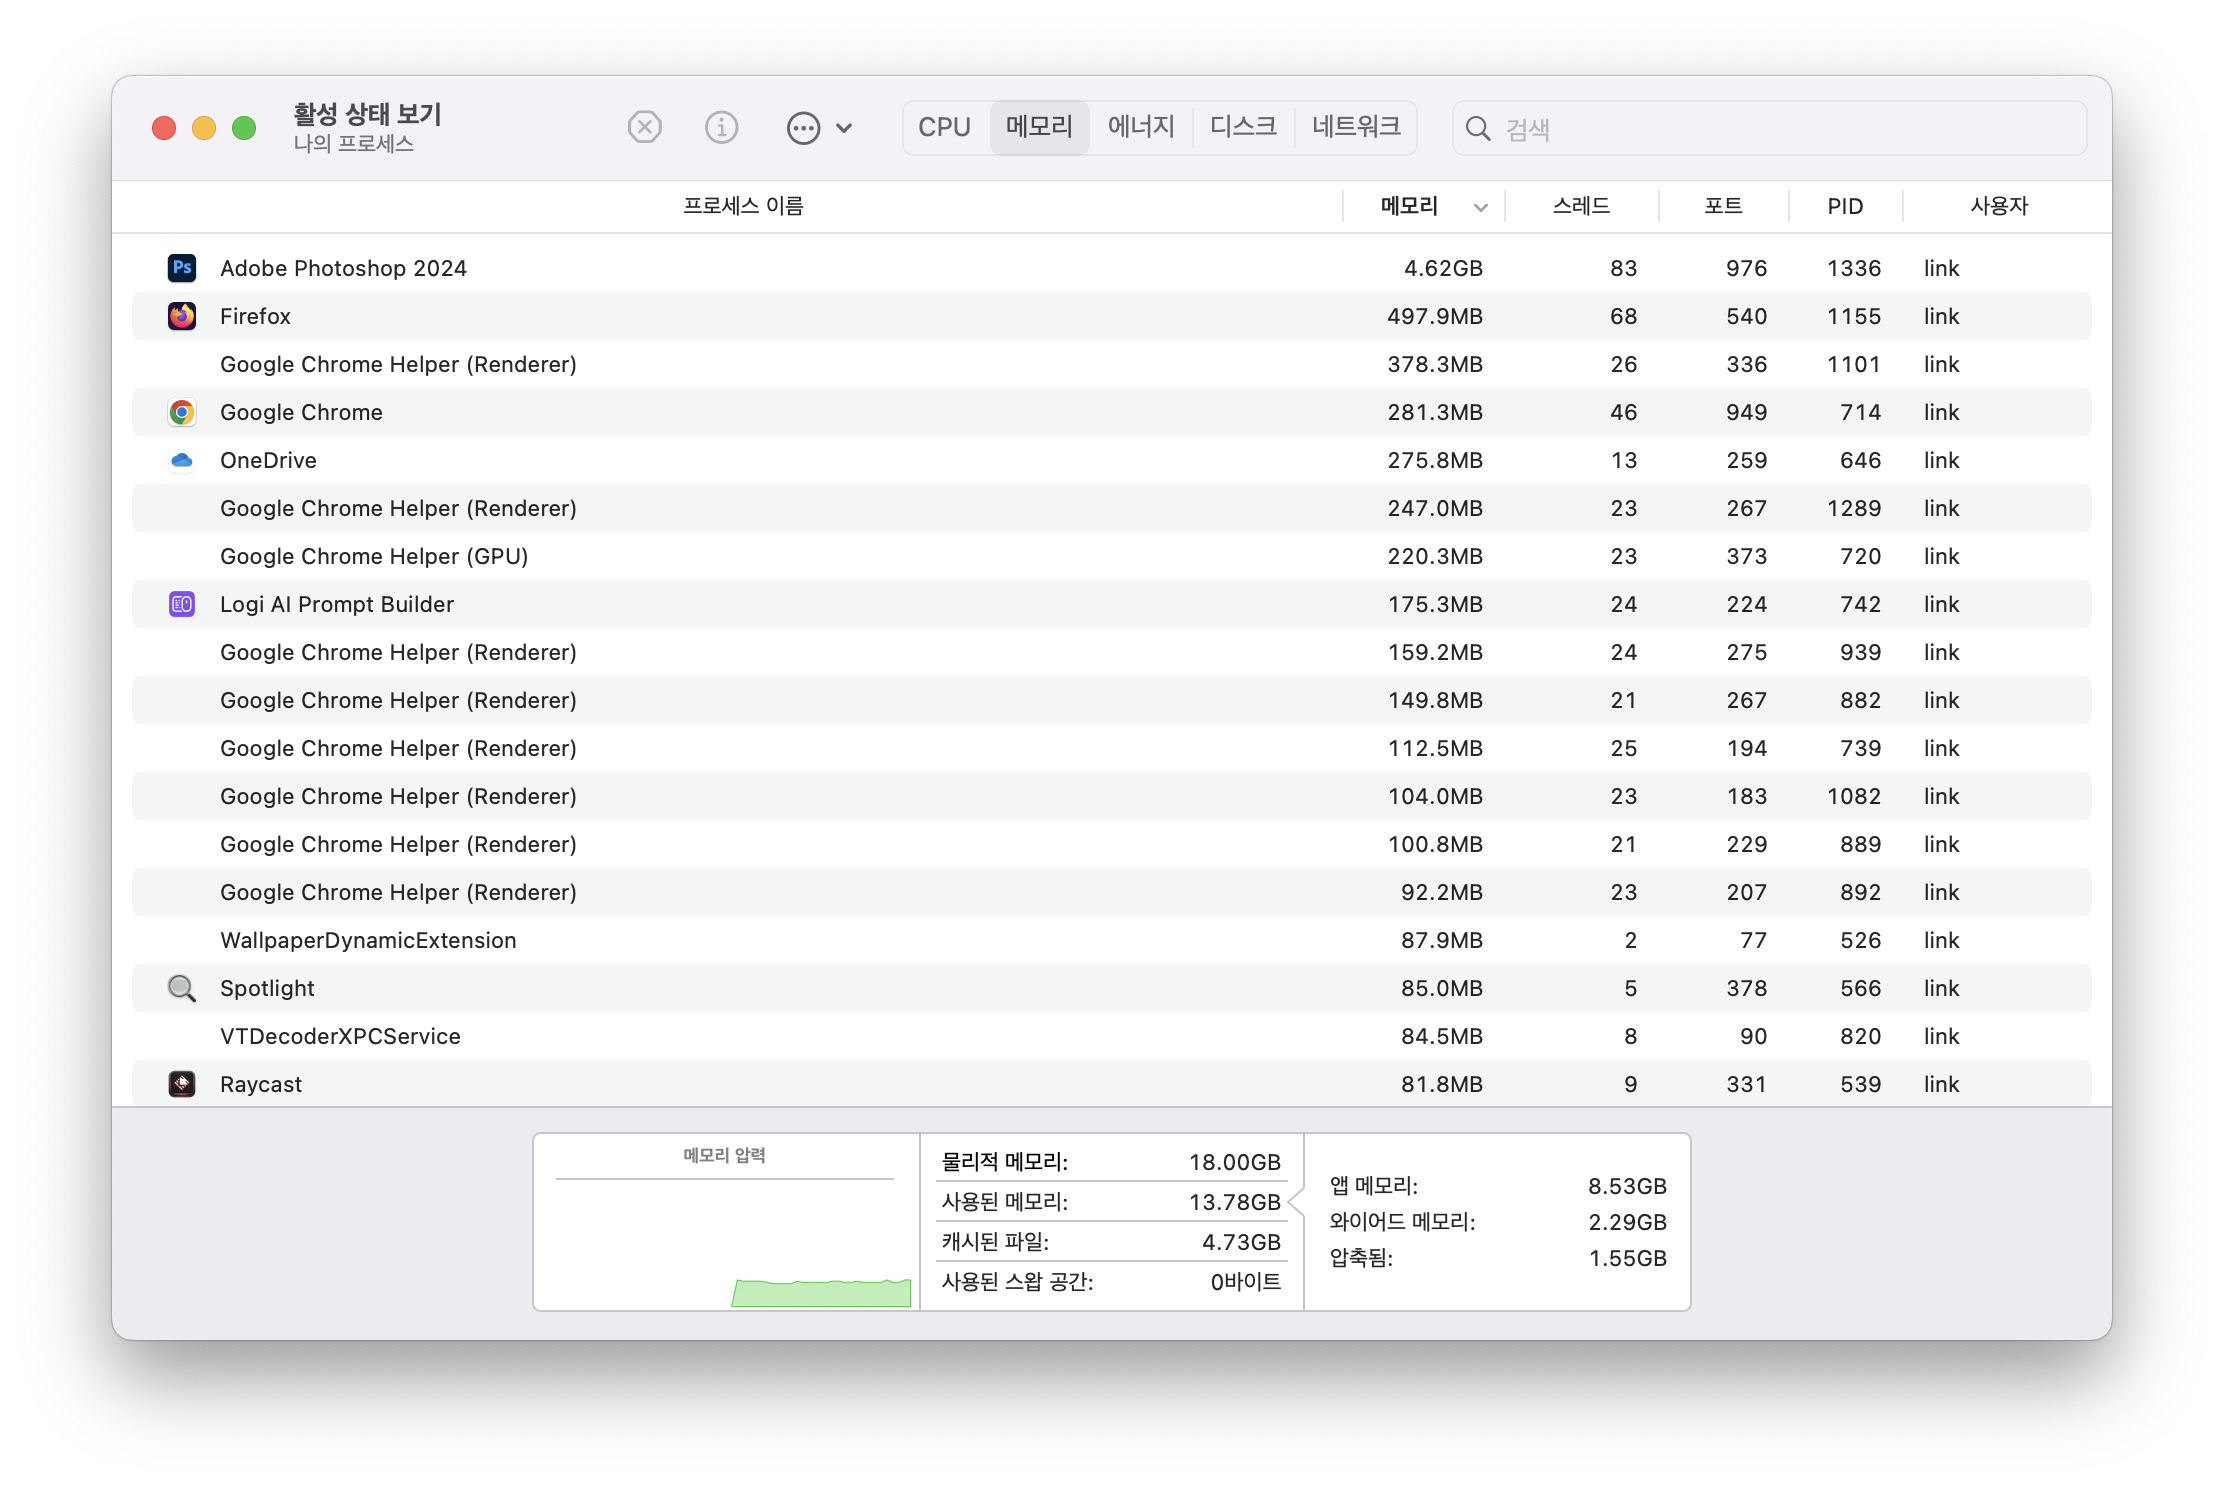The height and width of the screenshot is (1488, 2224).
Task: Open the ellipsis more-options dropdown
Action: tap(803, 128)
